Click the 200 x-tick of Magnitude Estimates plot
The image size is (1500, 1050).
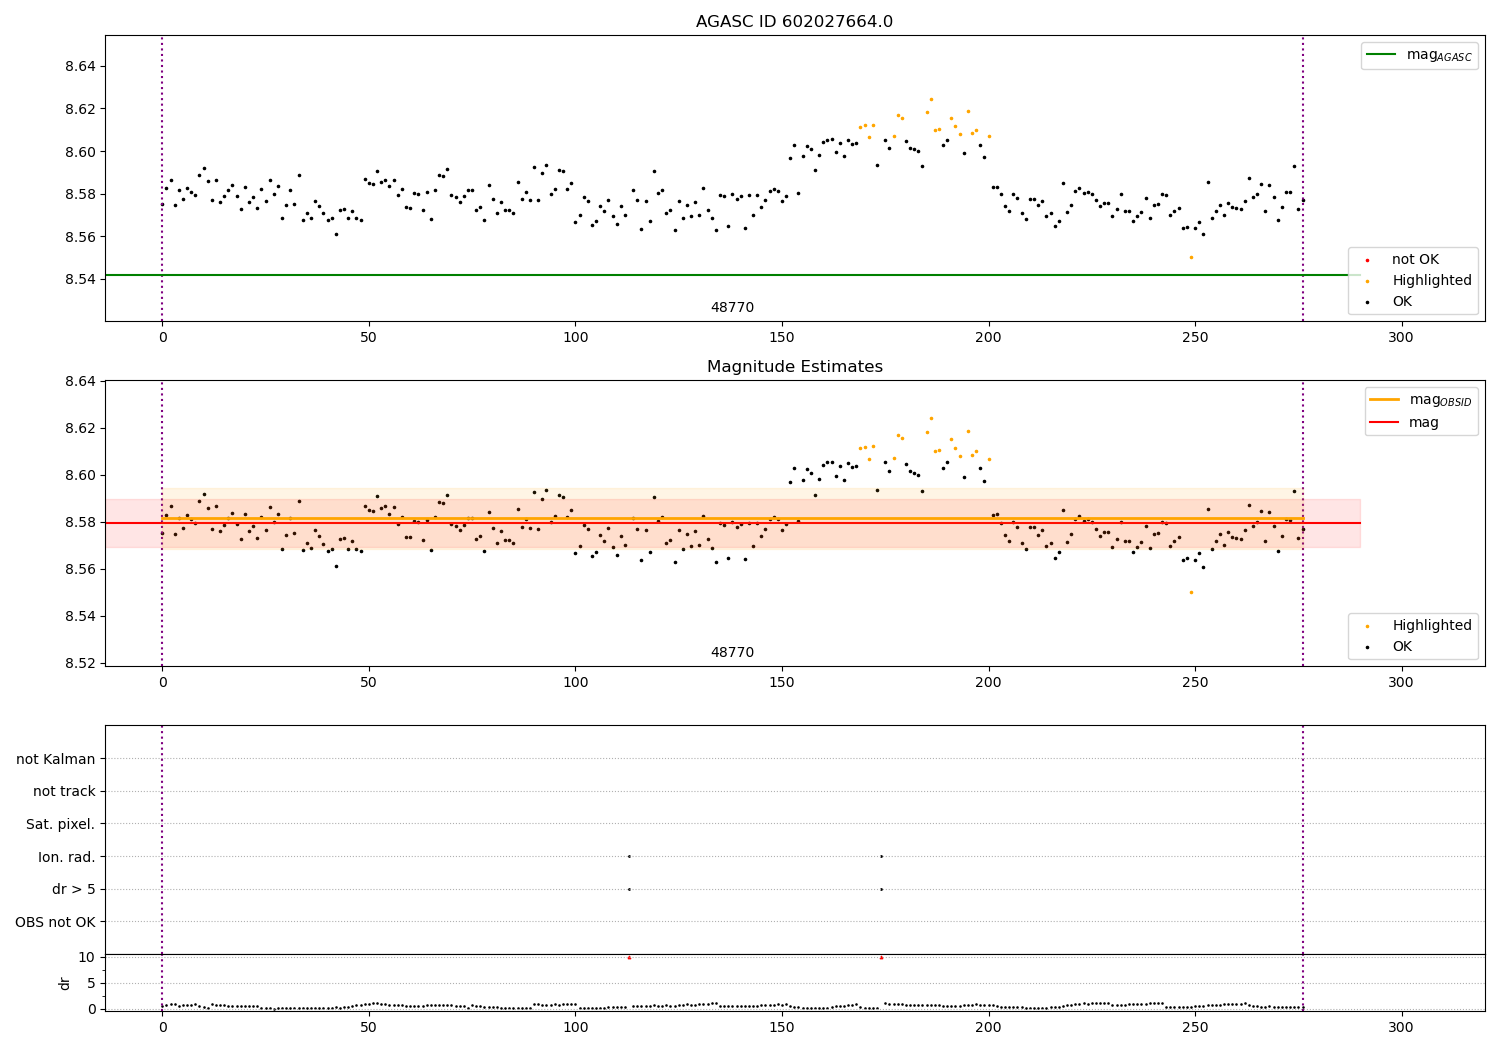coord(988,683)
